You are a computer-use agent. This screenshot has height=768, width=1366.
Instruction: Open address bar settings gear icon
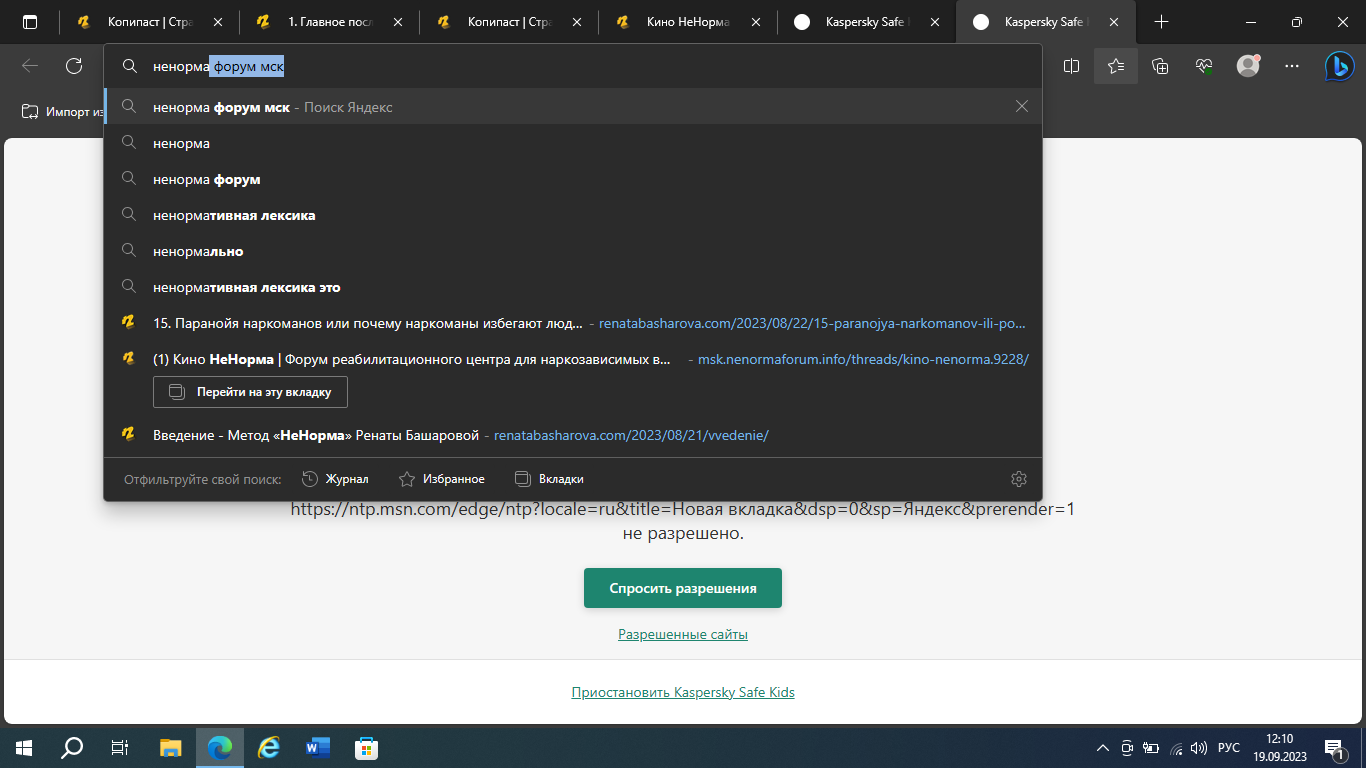(x=1019, y=479)
